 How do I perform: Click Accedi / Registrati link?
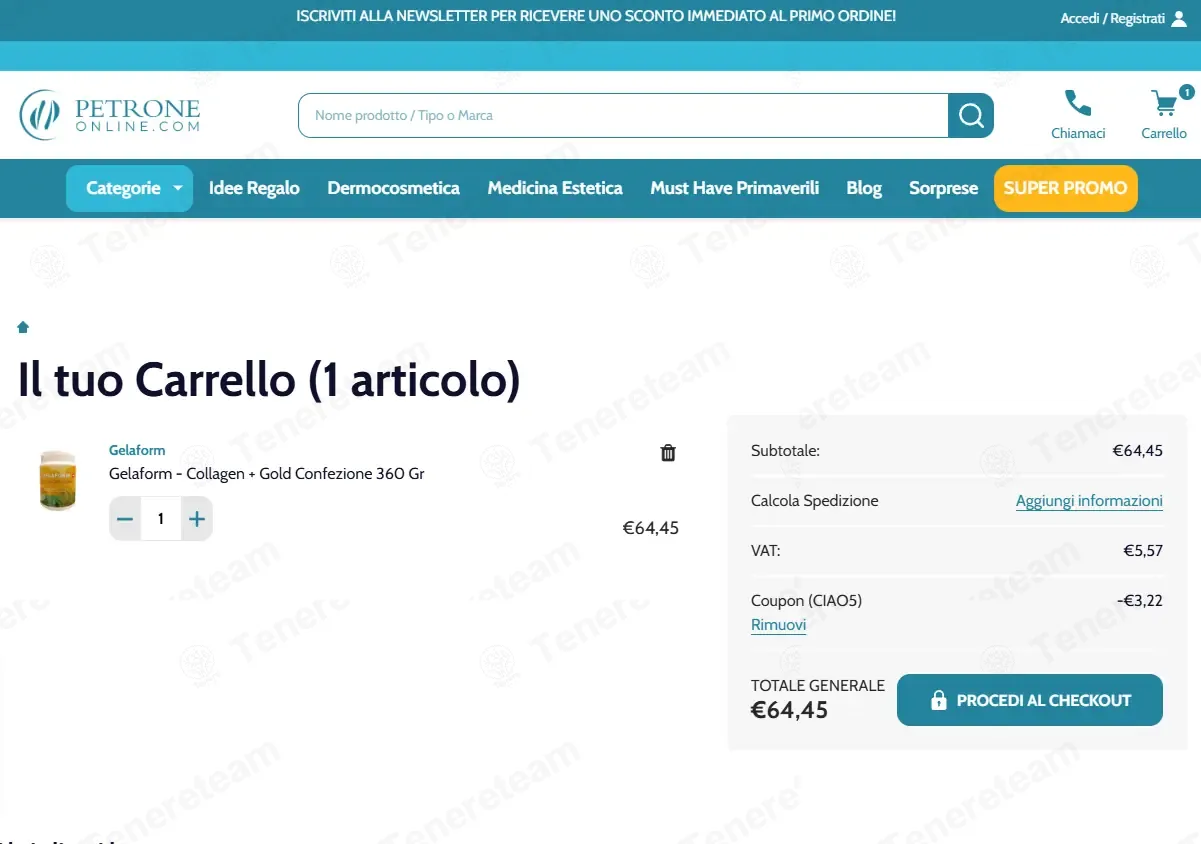1112,18
